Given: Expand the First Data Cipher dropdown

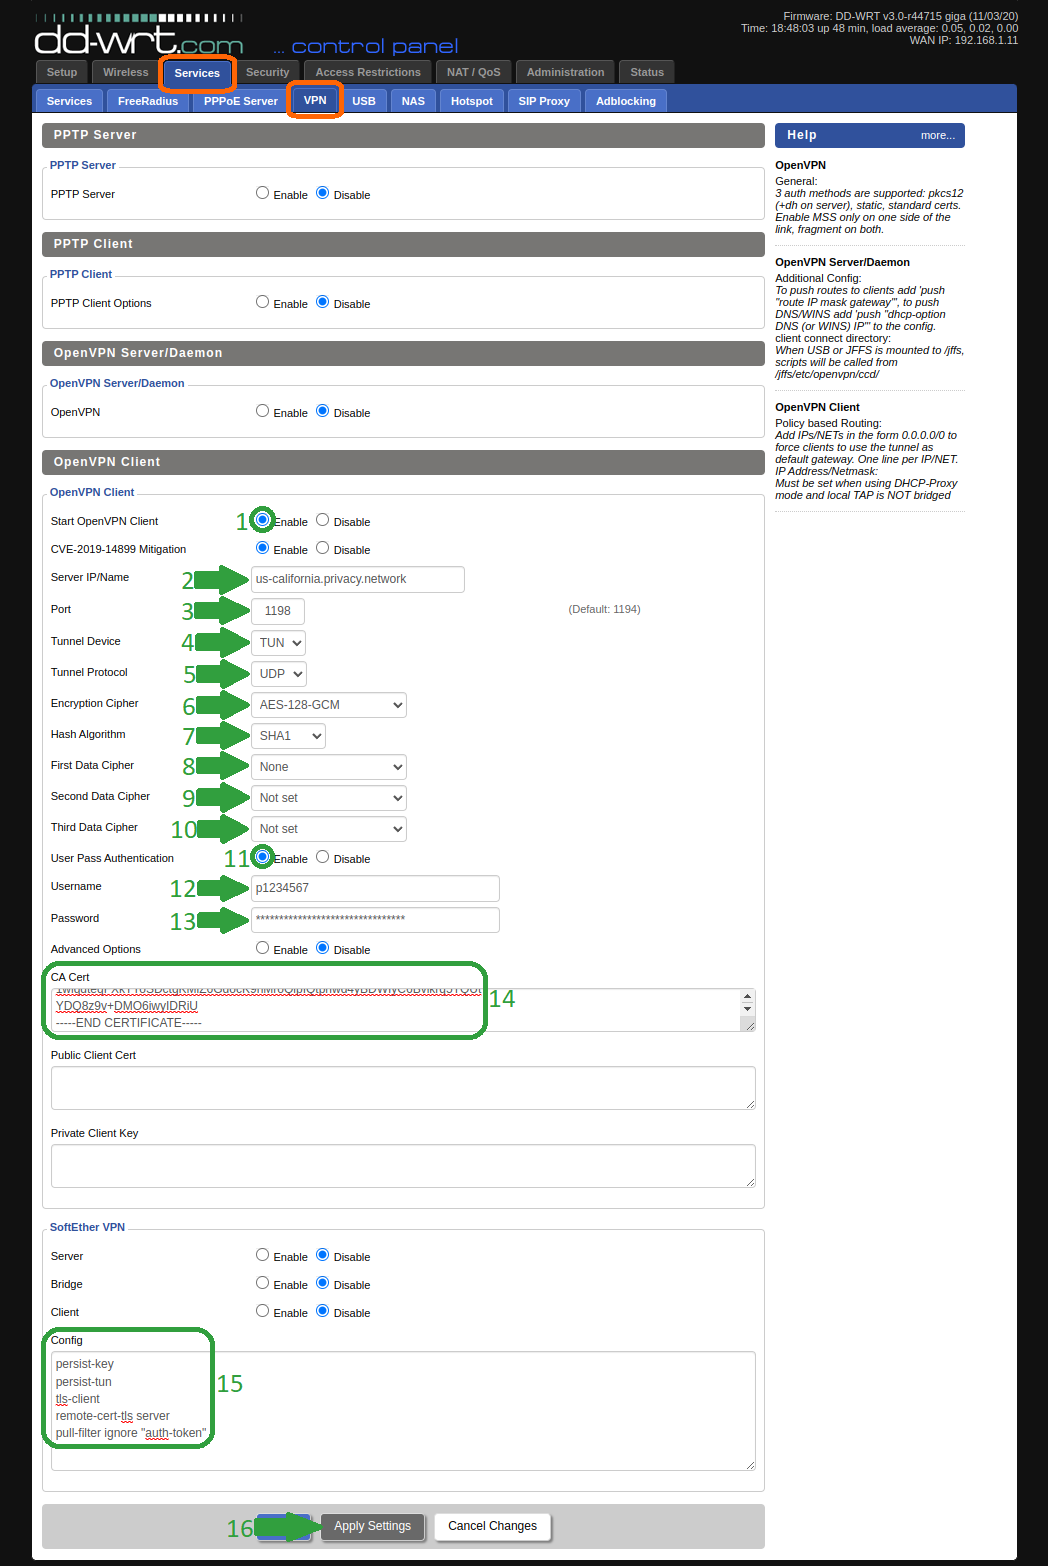Looking at the screenshot, I should pos(328,767).
